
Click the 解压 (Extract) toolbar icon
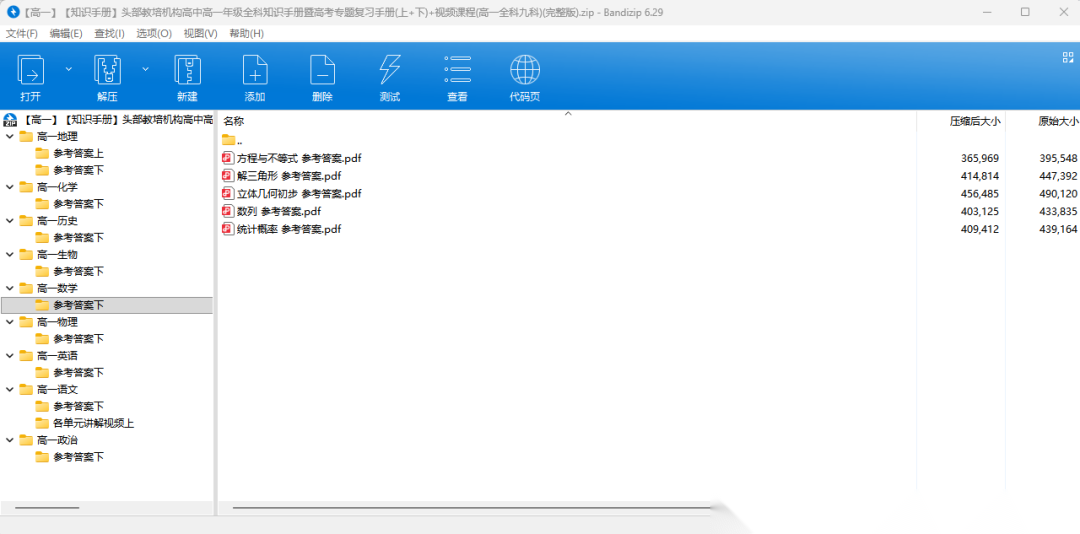tap(107, 71)
